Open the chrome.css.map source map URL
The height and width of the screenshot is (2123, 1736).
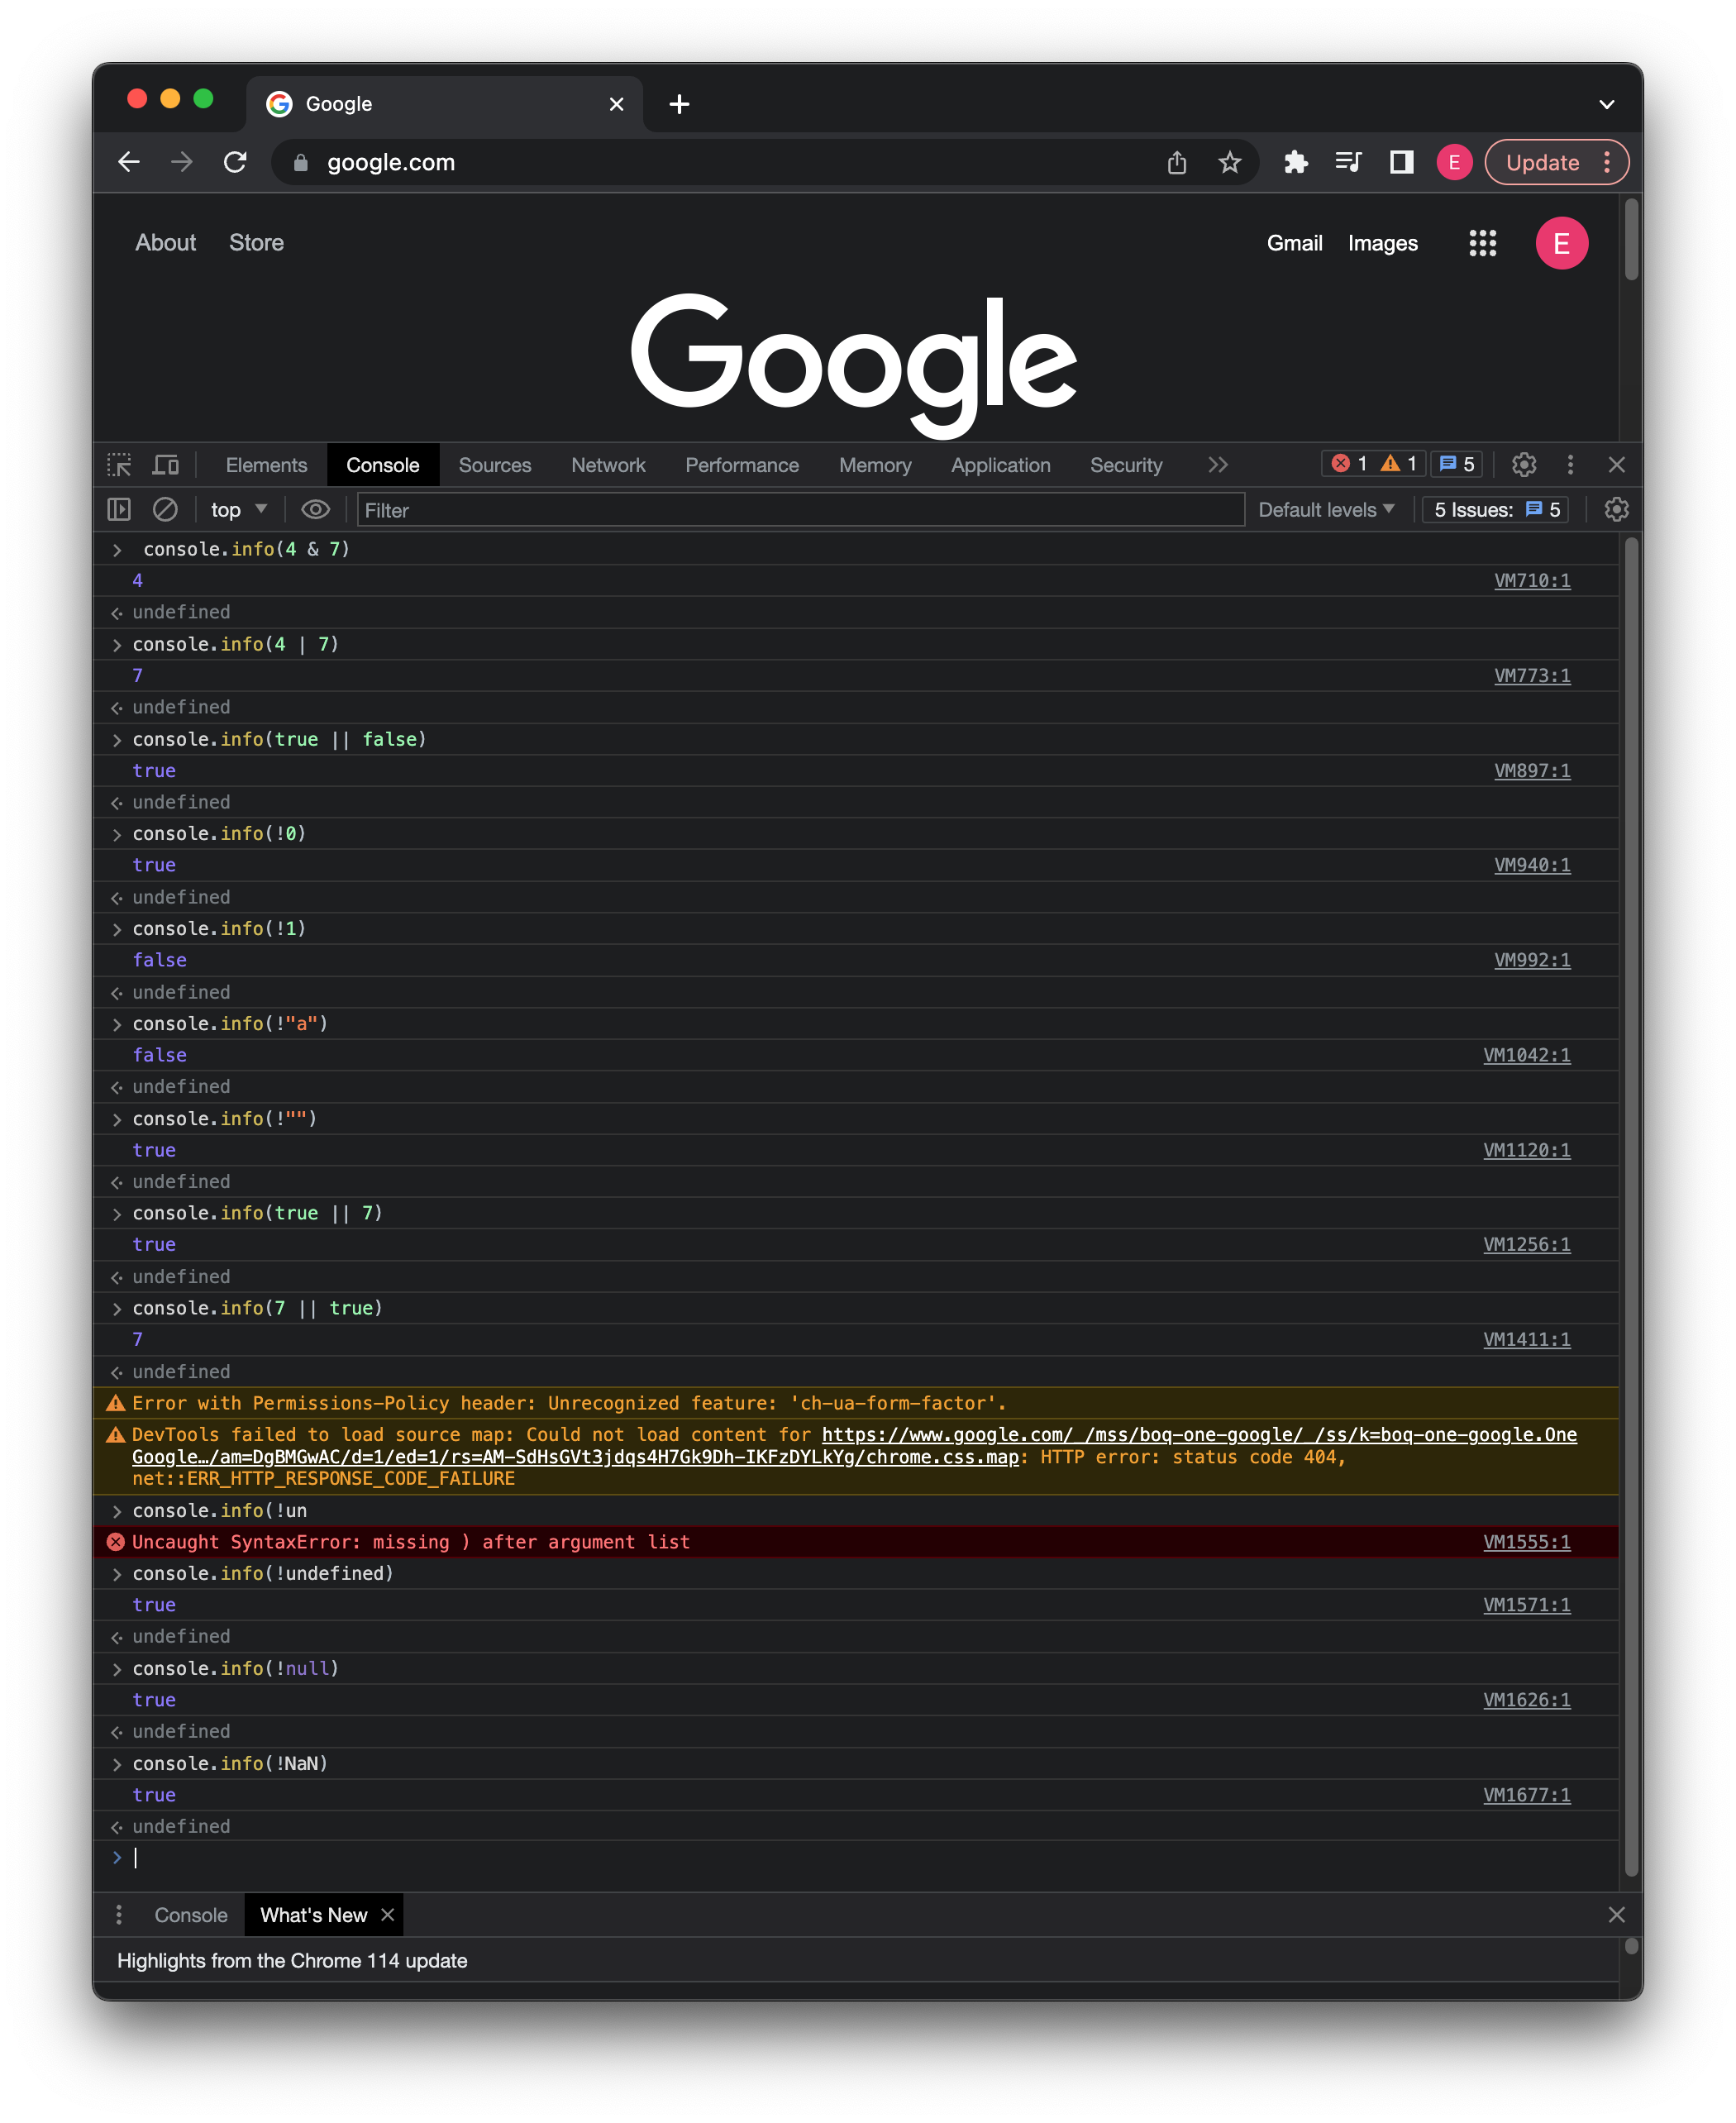(x=854, y=1446)
